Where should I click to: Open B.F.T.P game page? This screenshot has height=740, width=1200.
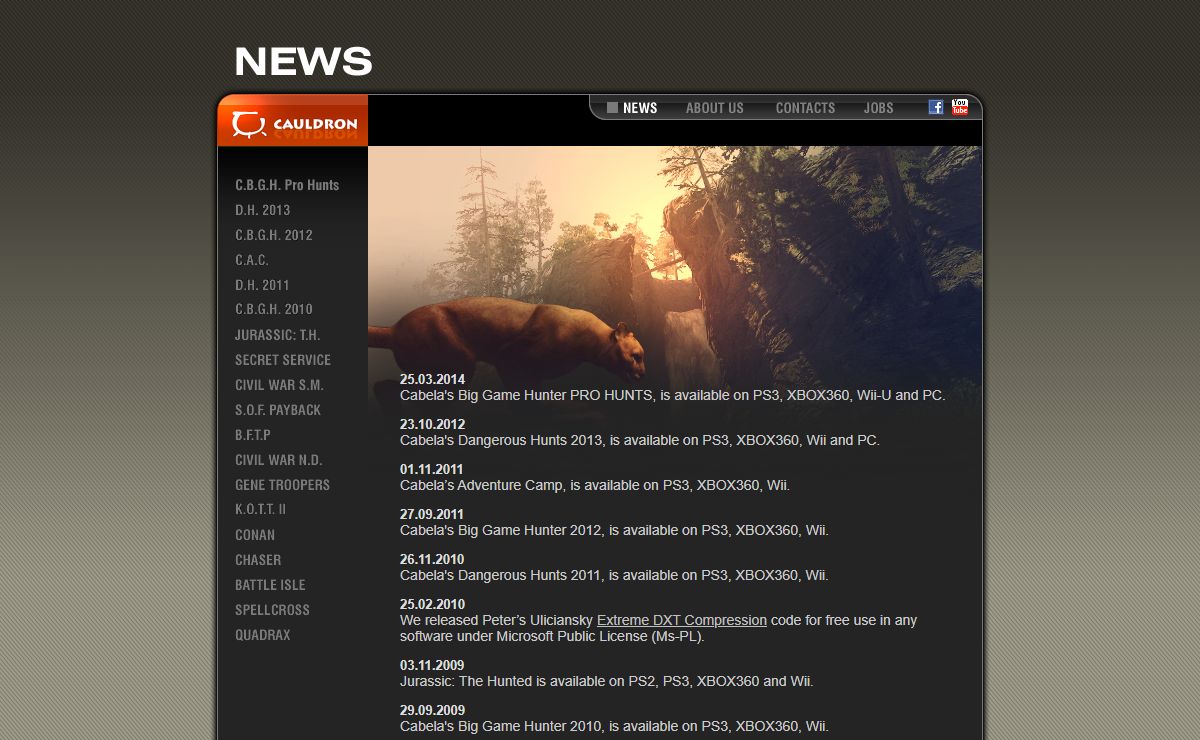pos(253,435)
